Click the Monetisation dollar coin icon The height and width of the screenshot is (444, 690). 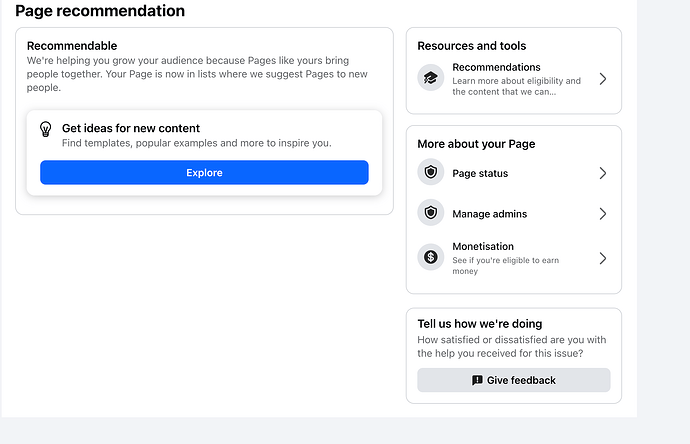pyautogui.click(x=431, y=258)
